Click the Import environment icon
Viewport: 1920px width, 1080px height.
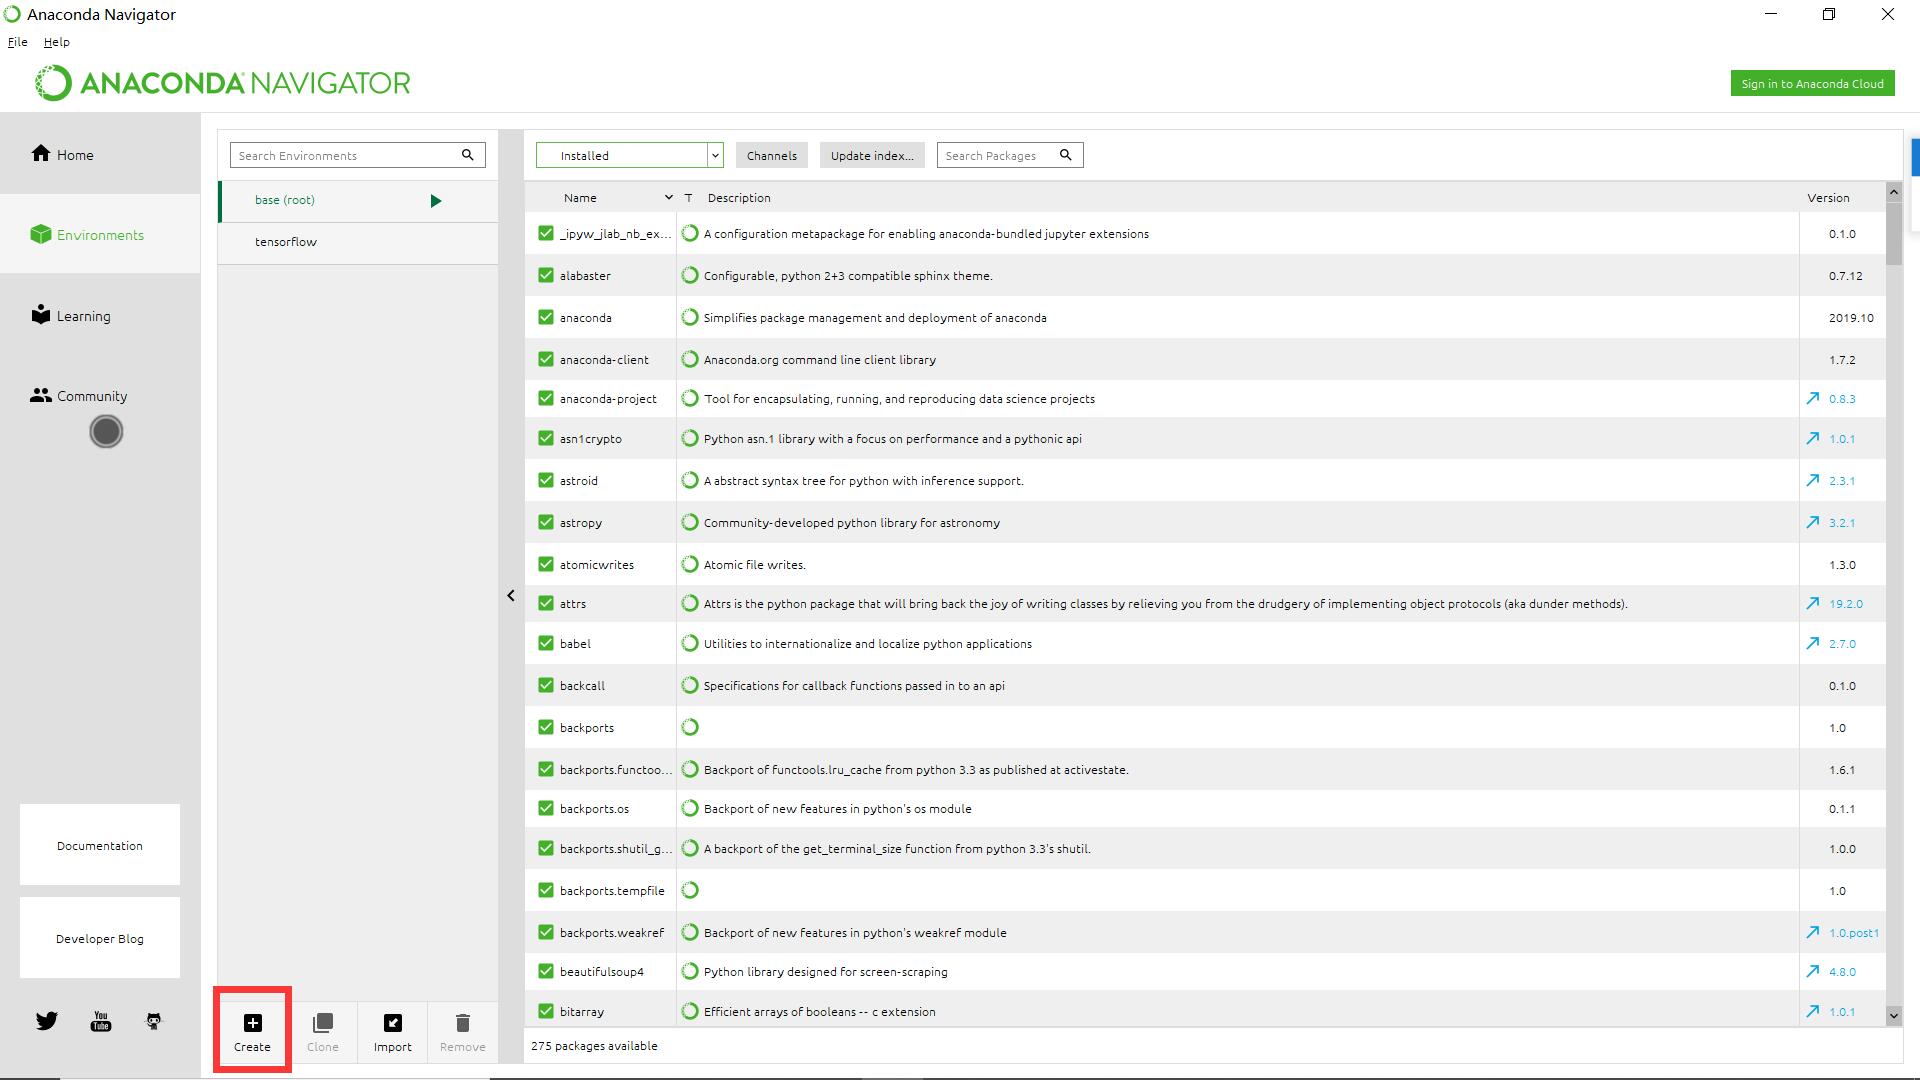click(392, 1023)
